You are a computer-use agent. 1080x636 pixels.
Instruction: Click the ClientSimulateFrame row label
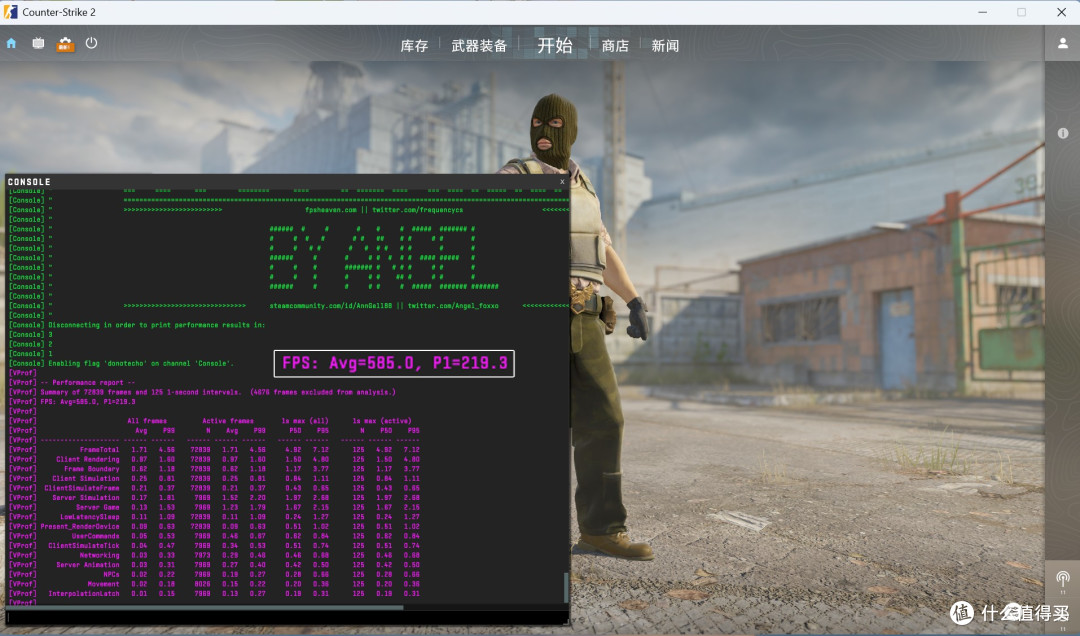[82, 489]
